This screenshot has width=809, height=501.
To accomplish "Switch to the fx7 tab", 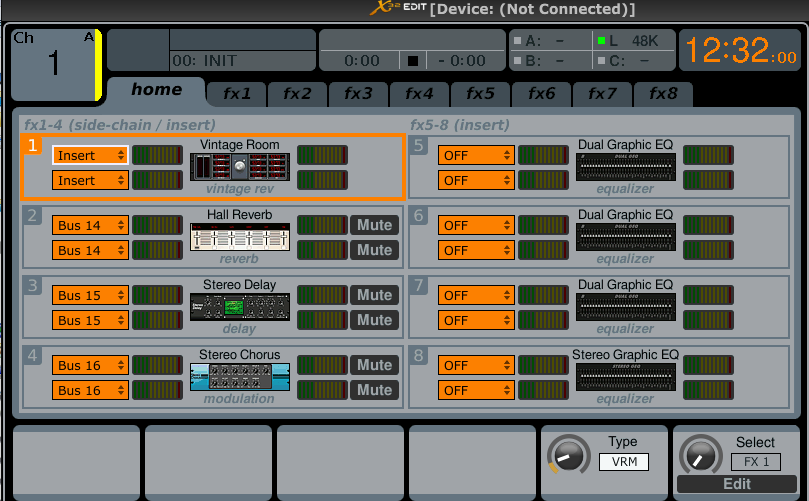I will pos(602,94).
